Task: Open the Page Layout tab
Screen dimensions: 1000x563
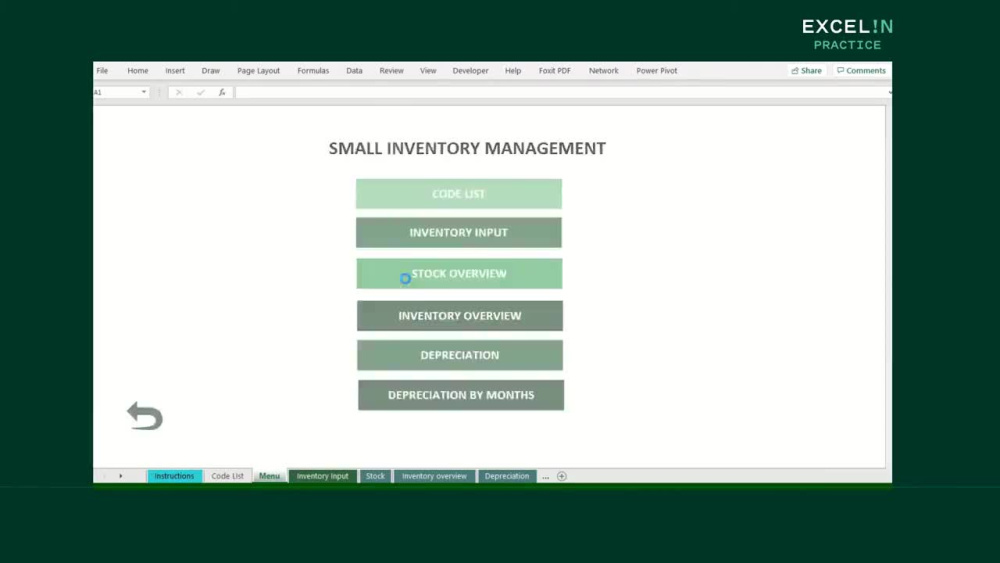Action: tap(258, 71)
